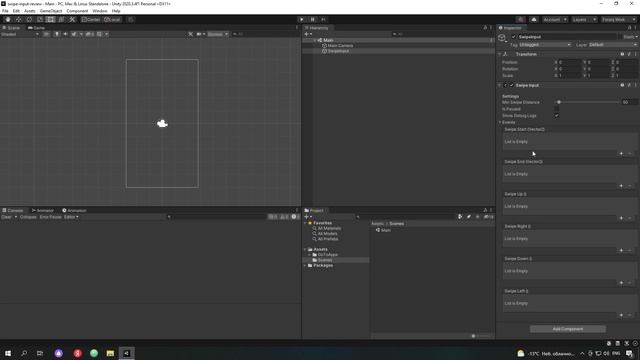640x360 pixels.
Task: Click Unity icon in the taskbar
Action: [x=127, y=353]
